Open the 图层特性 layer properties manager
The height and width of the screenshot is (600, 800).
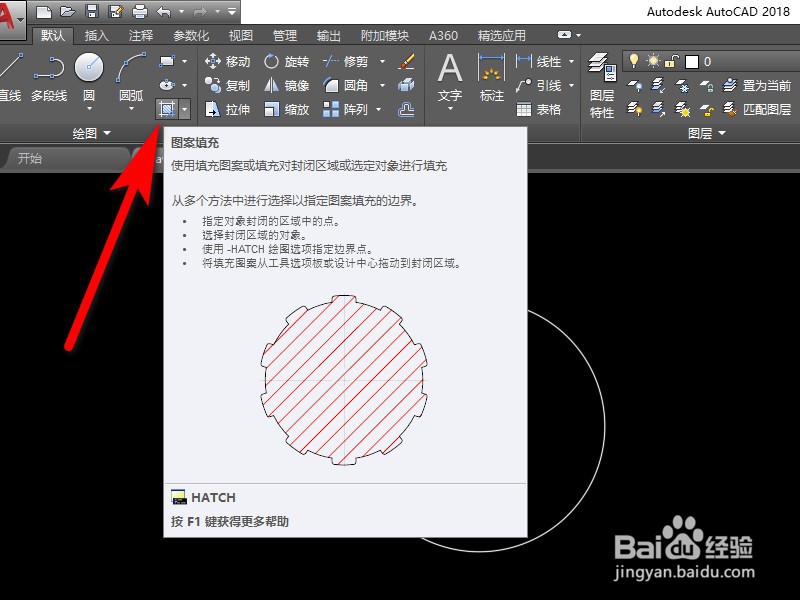[x=602, y=85]
